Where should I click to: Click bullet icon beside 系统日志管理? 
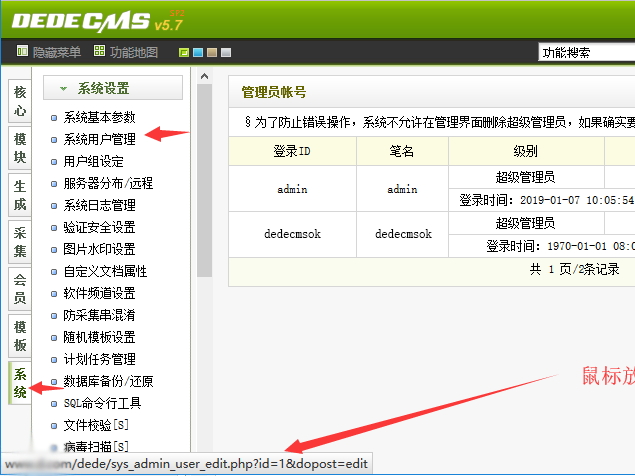54,206
